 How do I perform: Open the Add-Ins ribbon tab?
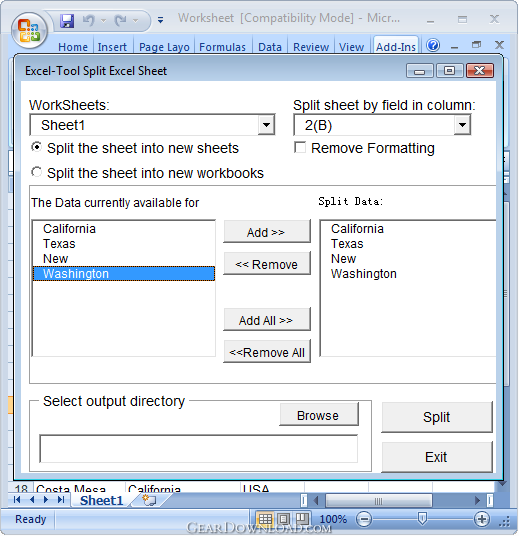(x=396, y=46)
